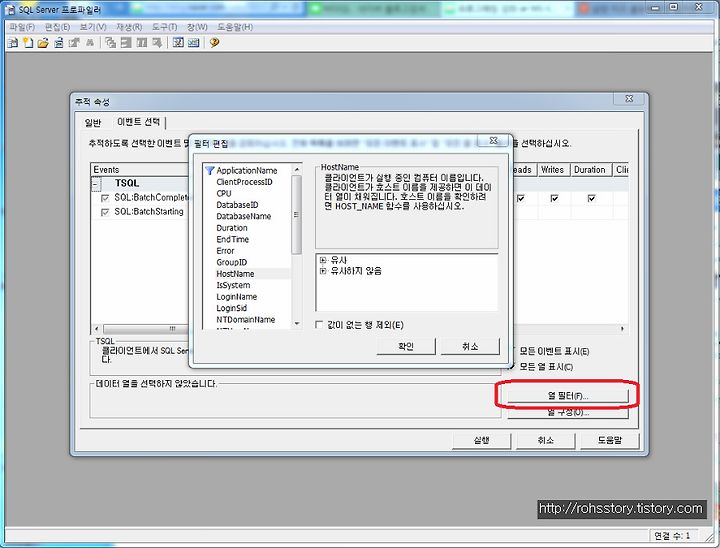This screenshot has height=548, width=720.
Task: Open the 창(W) menu
Action: click(x=197, y=27)
